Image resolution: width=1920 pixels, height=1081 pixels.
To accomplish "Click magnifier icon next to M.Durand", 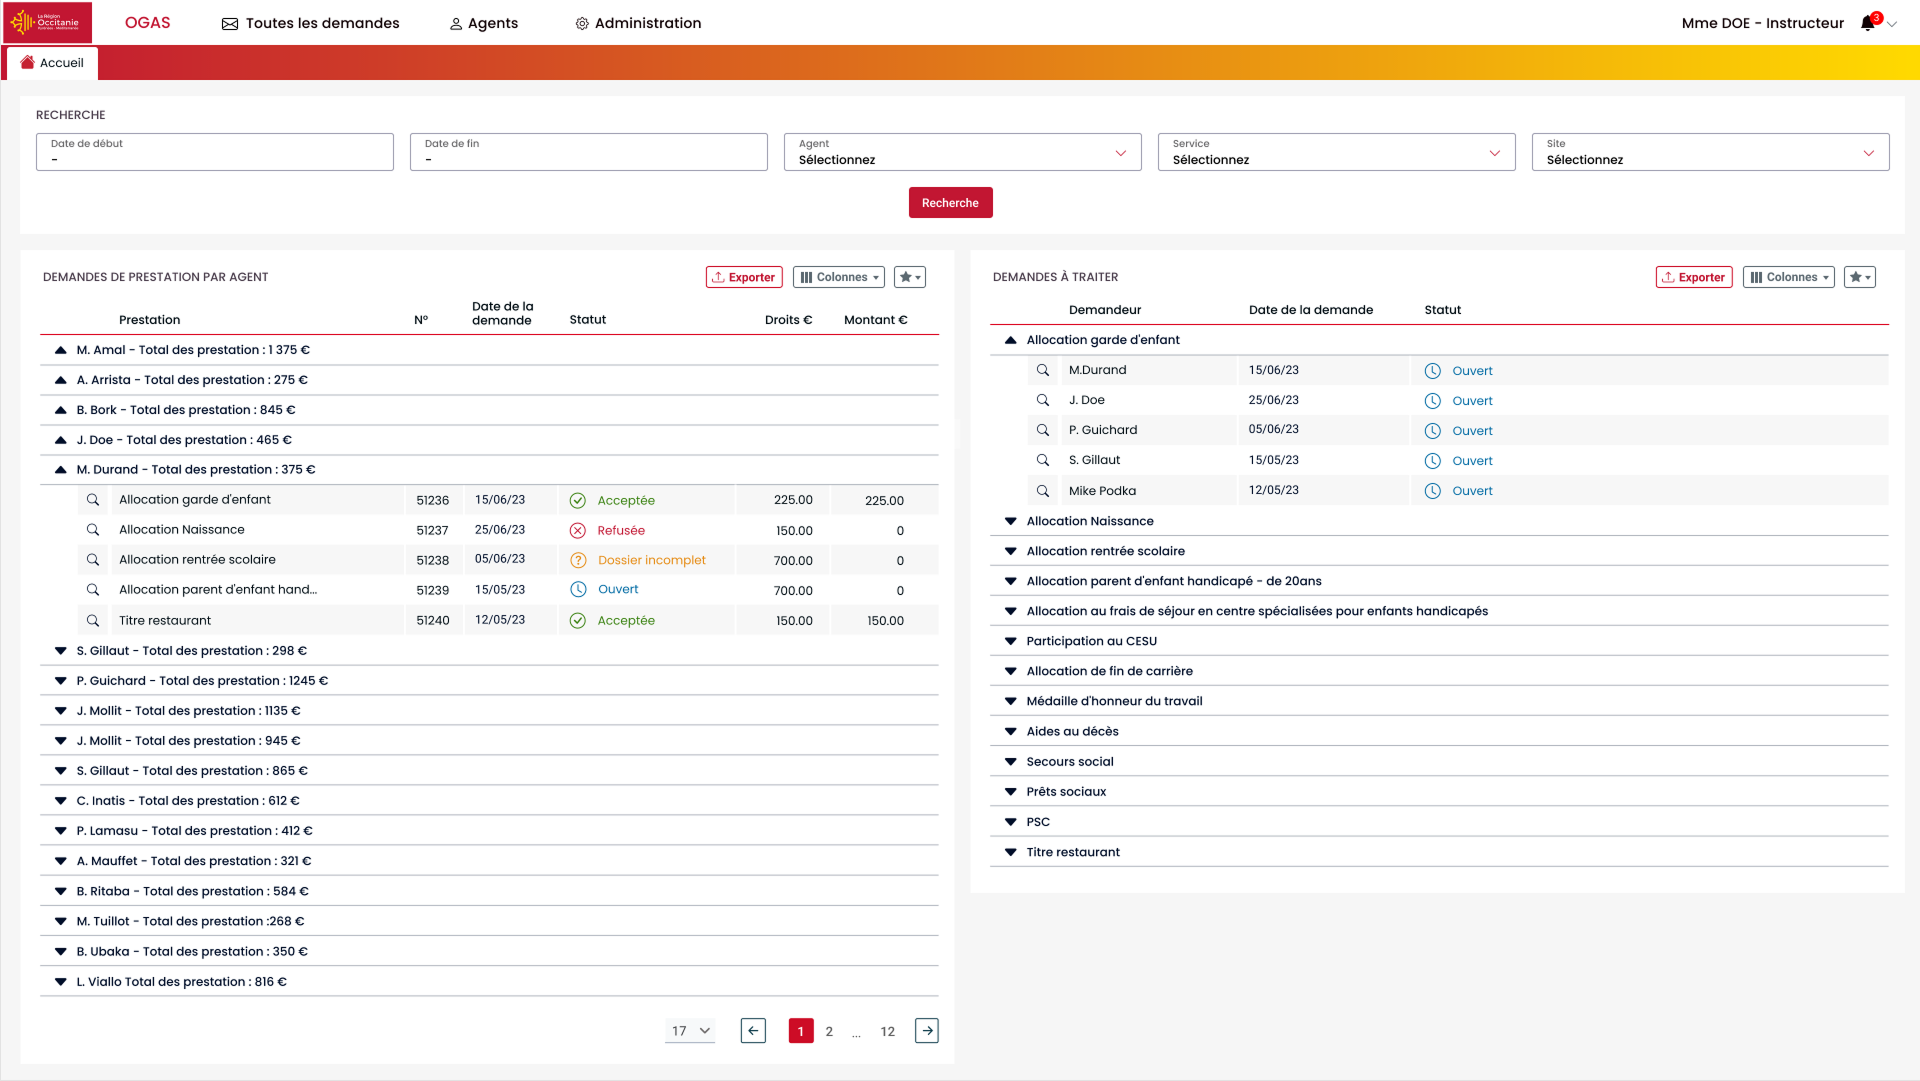I will click(x=1043, y=370).
